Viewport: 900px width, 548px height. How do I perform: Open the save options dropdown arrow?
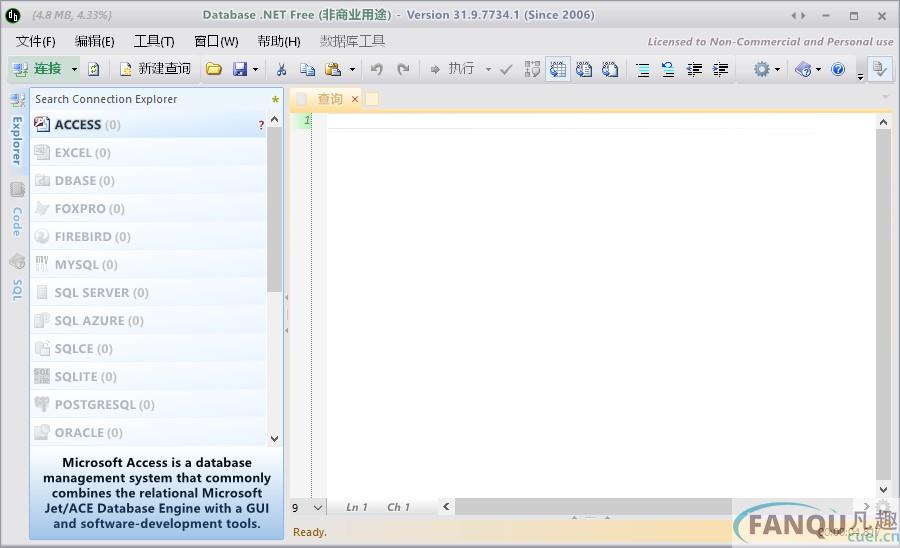[x=255, y=69]
